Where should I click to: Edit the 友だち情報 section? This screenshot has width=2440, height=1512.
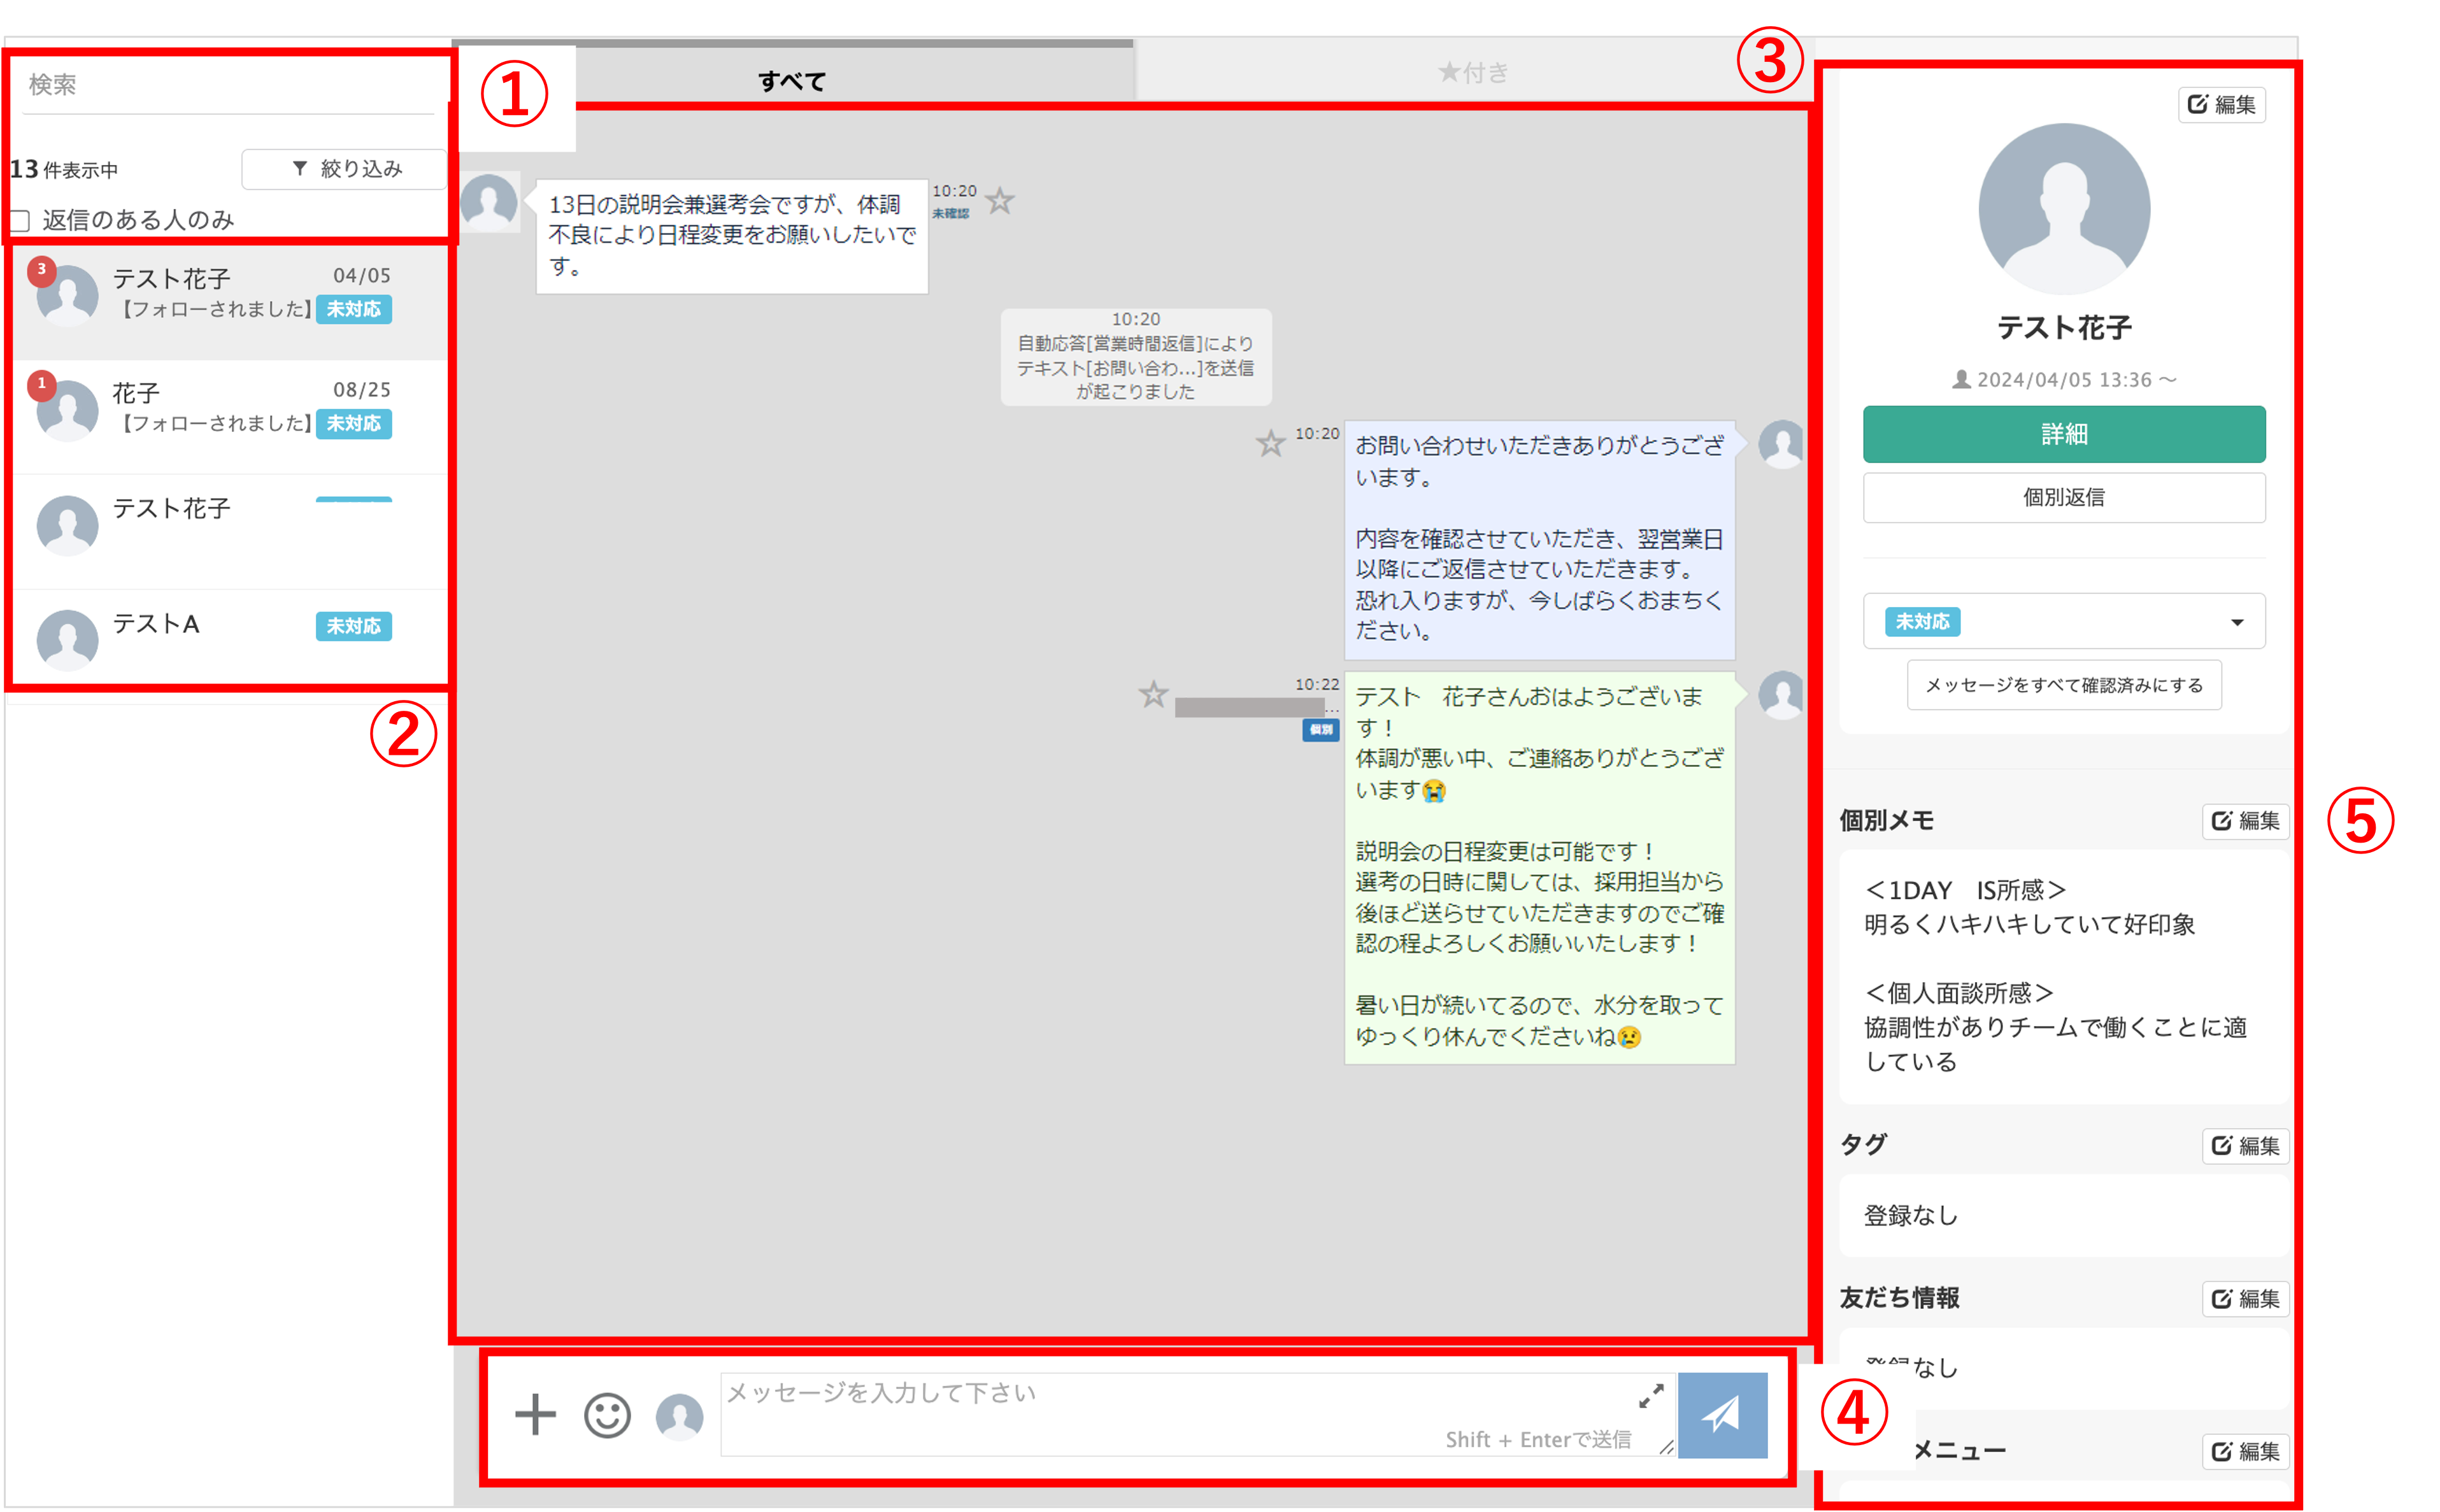[2245, 1299]
